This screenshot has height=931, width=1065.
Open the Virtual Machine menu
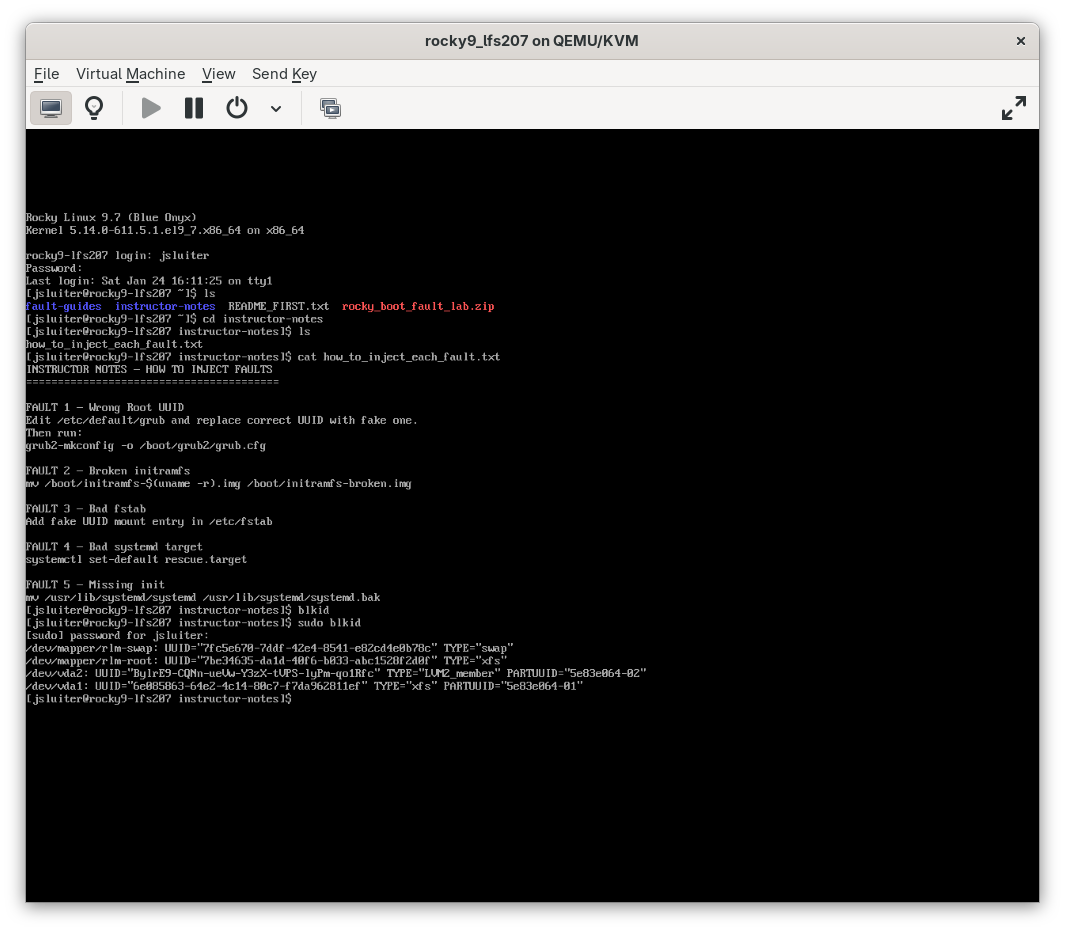[130, 74]
